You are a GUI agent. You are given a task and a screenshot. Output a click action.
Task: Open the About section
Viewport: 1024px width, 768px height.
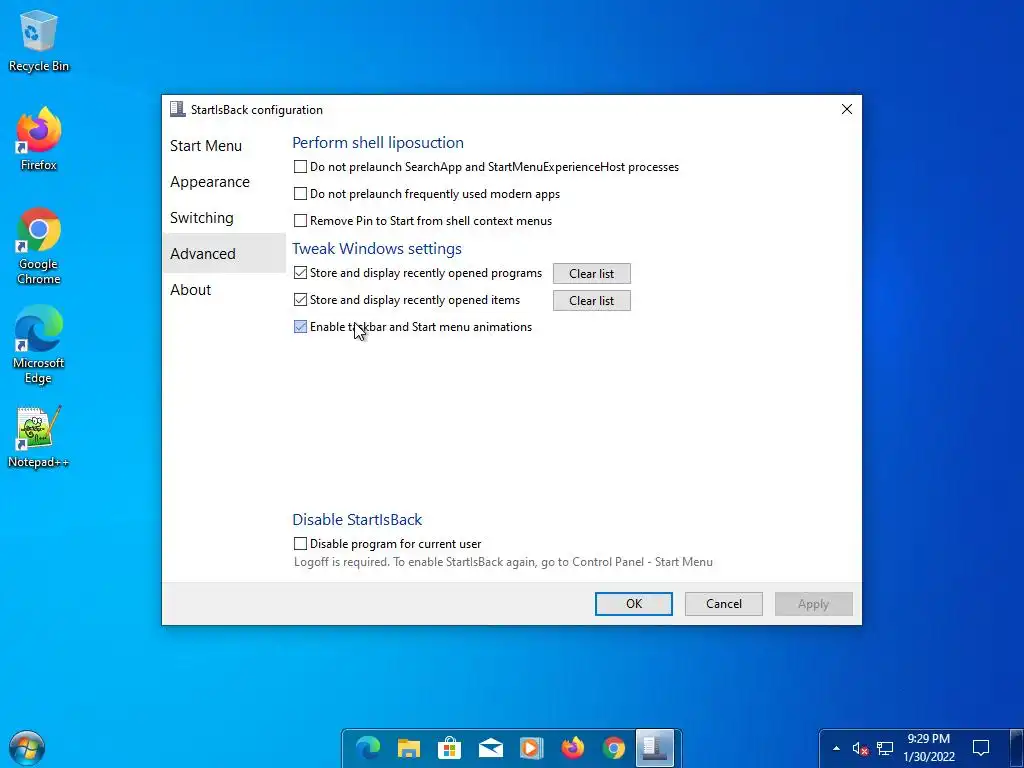(x=224, y=289)
